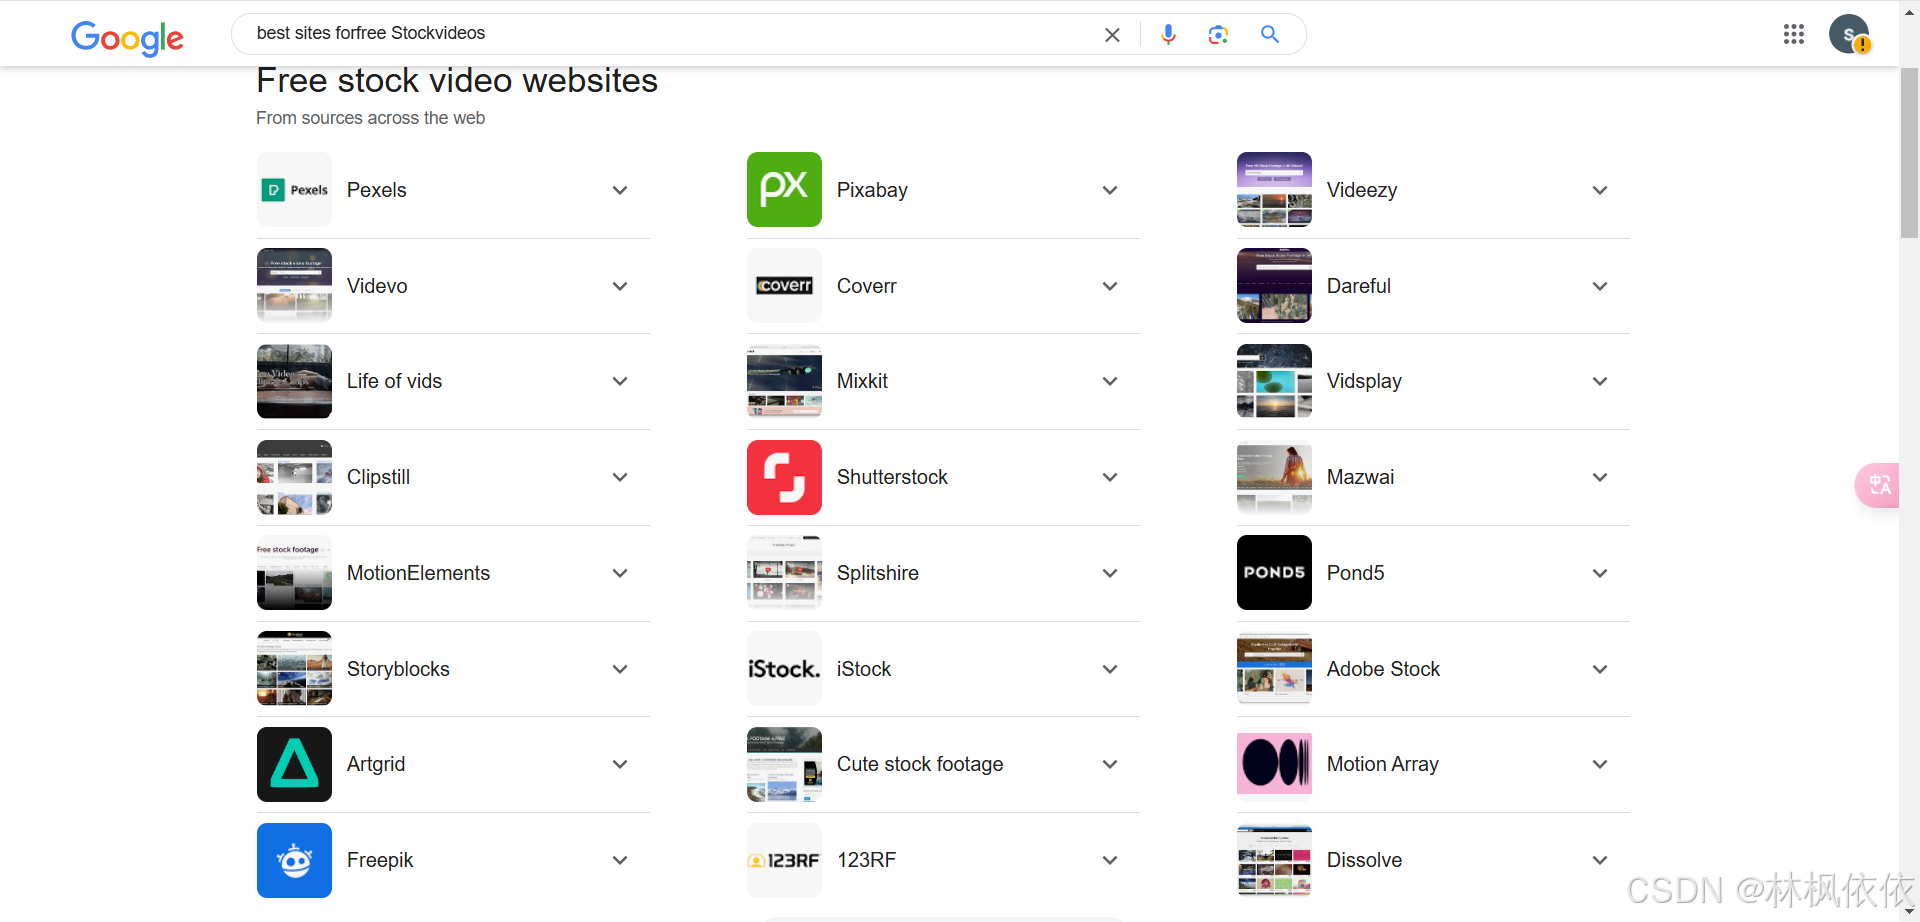The image size is (1920, 922).
Task: Expand the Dissolve entry chevron
Action: tap(1600, 860)
